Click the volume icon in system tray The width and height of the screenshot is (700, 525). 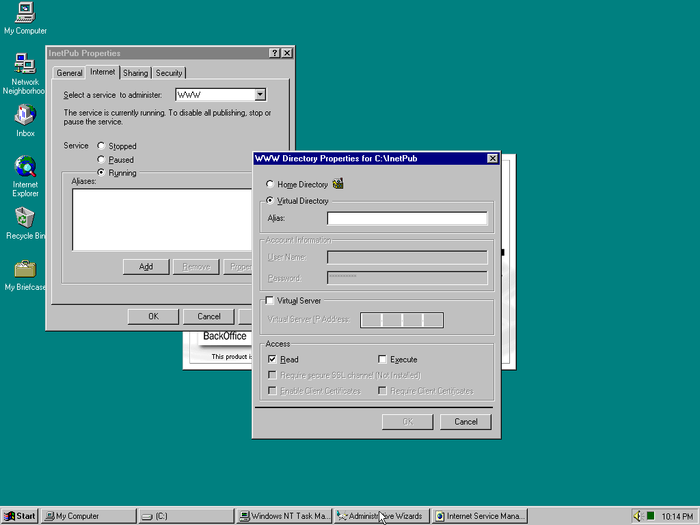coord(637,516)
